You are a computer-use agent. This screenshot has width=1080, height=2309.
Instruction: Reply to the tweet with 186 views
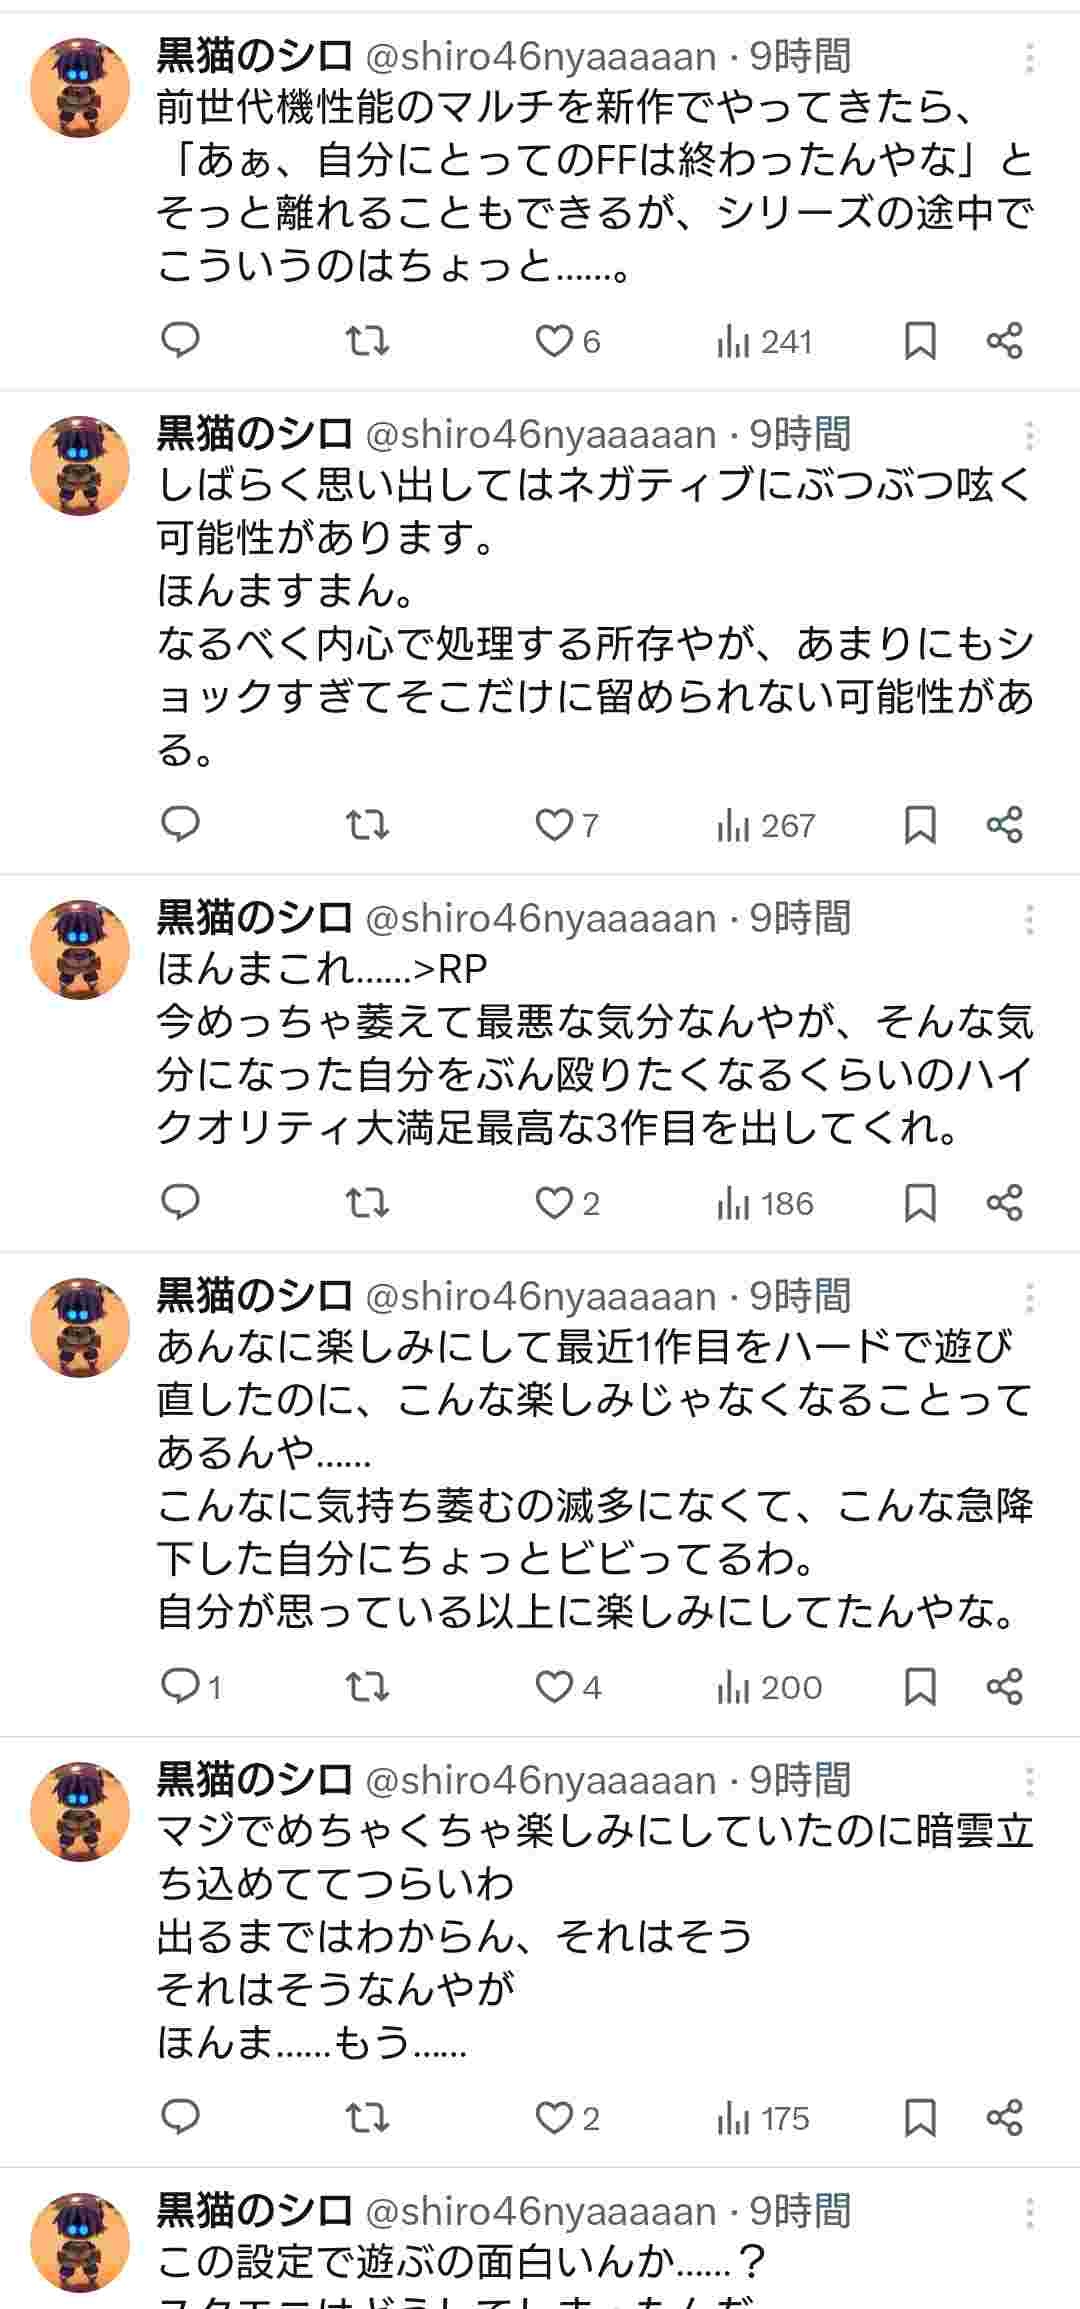point(181,1203)
